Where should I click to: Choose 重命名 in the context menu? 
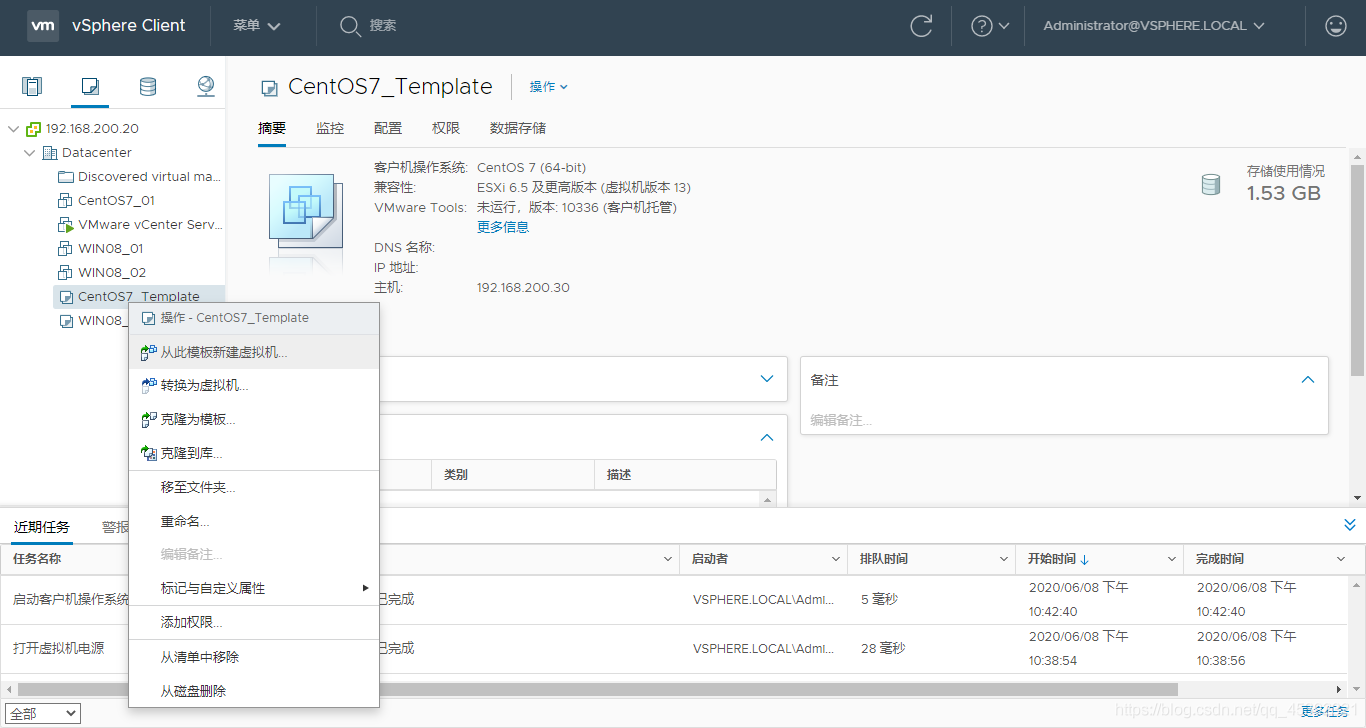point(254,521)
